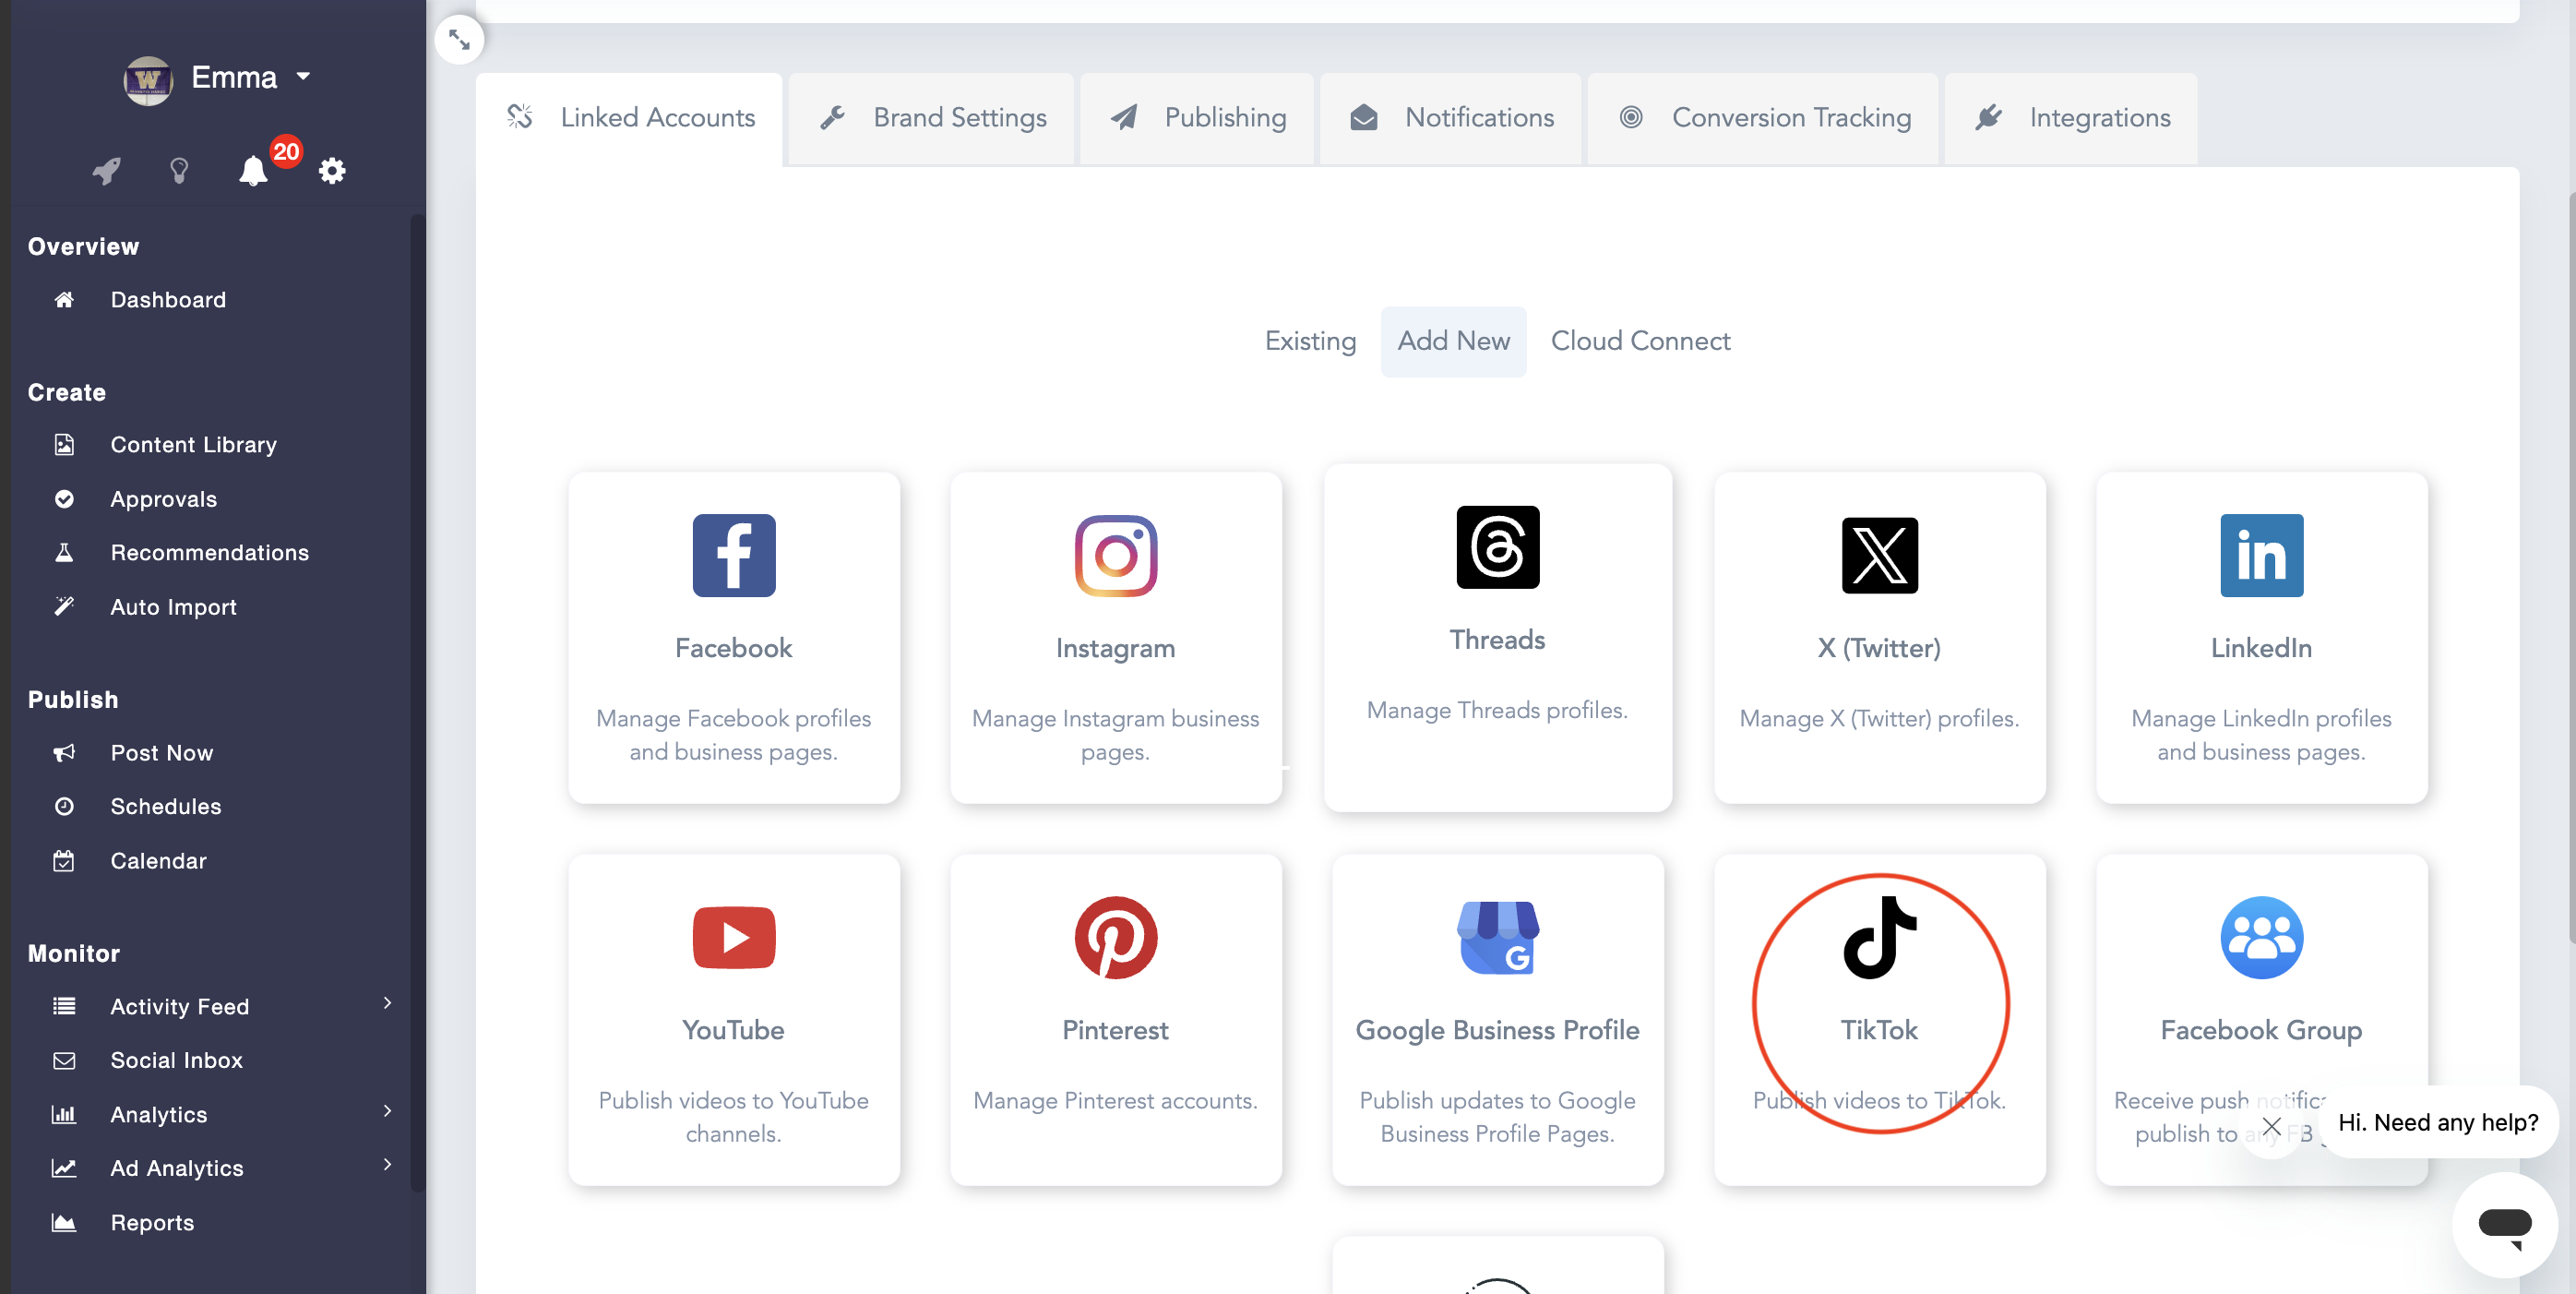Click the Reports chart icon
This screenshot has width=2576, height=1294.
(x=64, y=1223)
